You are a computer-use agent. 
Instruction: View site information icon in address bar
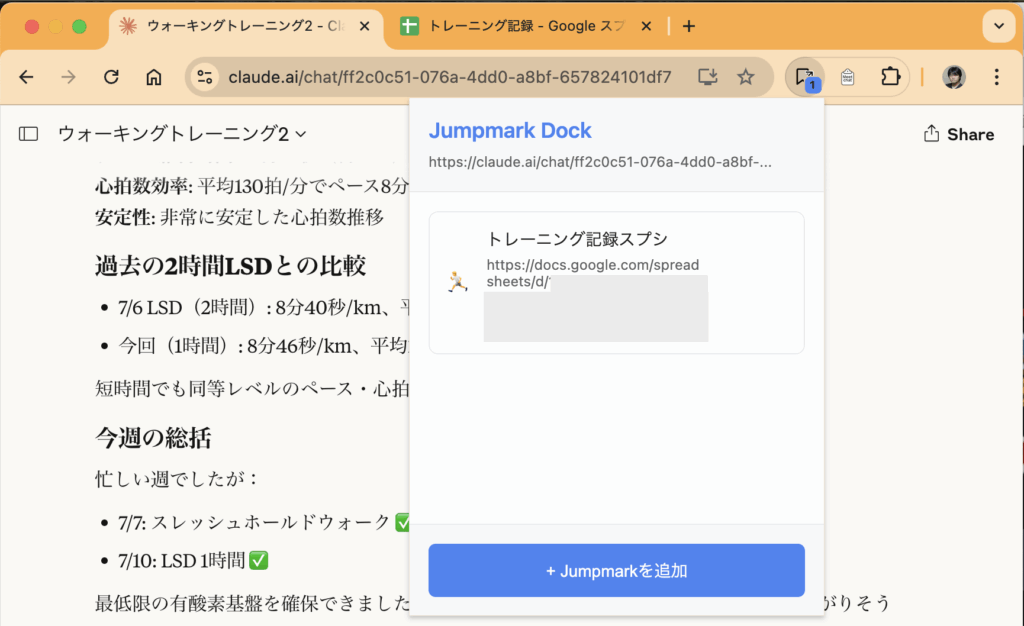point(204,77)
